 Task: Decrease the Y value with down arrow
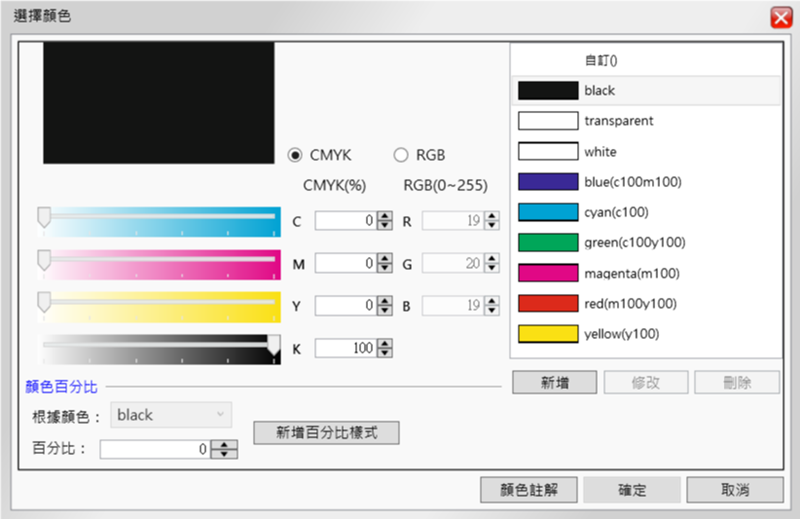click(x=385, y=310)
